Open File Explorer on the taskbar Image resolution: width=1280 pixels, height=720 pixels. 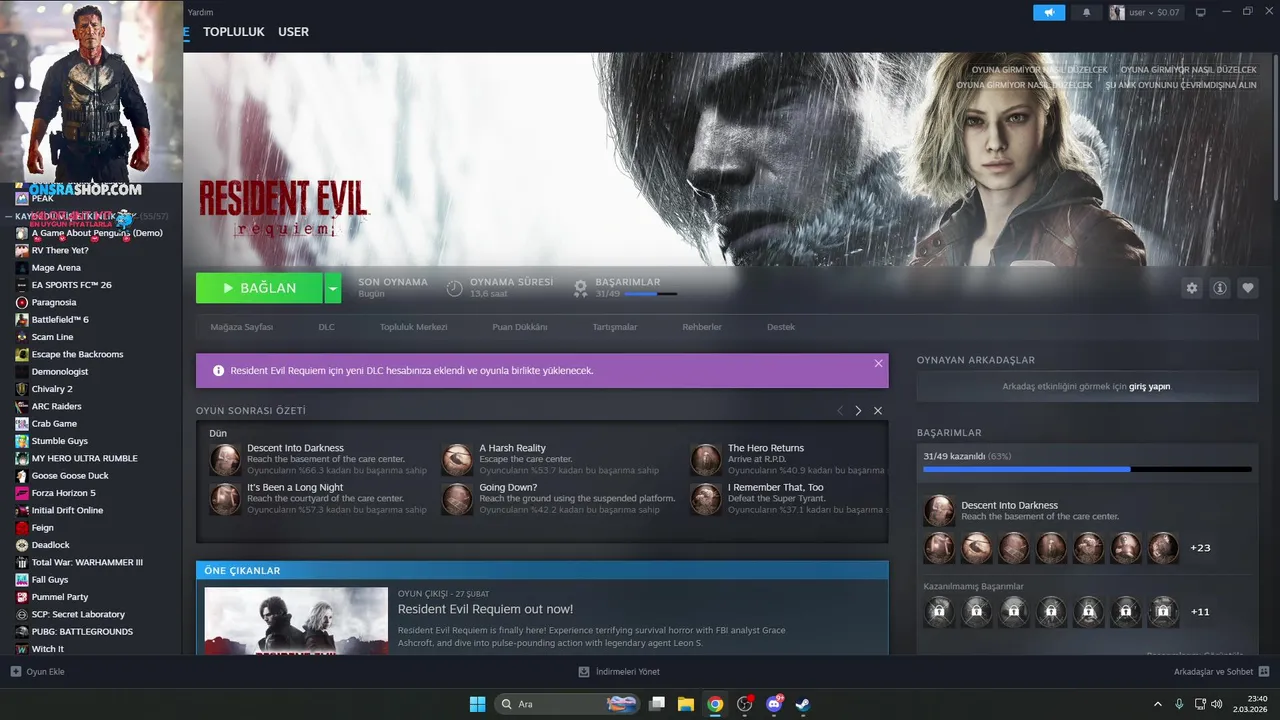[686, 704]
